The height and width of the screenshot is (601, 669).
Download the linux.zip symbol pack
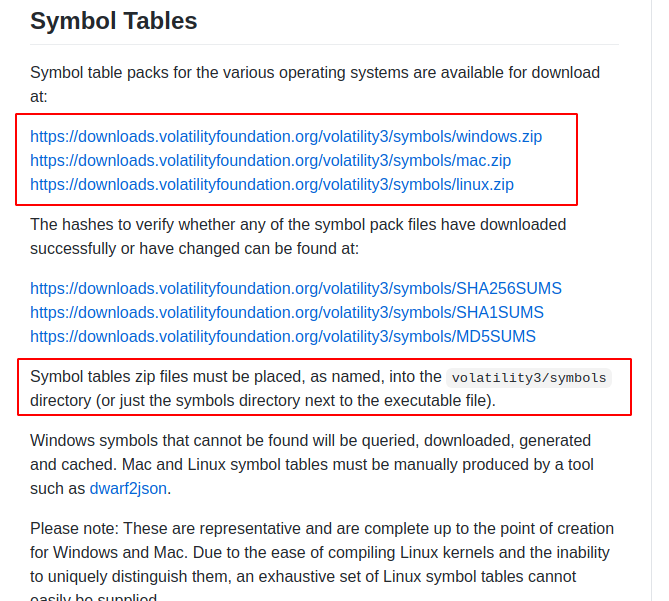[x=272, y=184]
